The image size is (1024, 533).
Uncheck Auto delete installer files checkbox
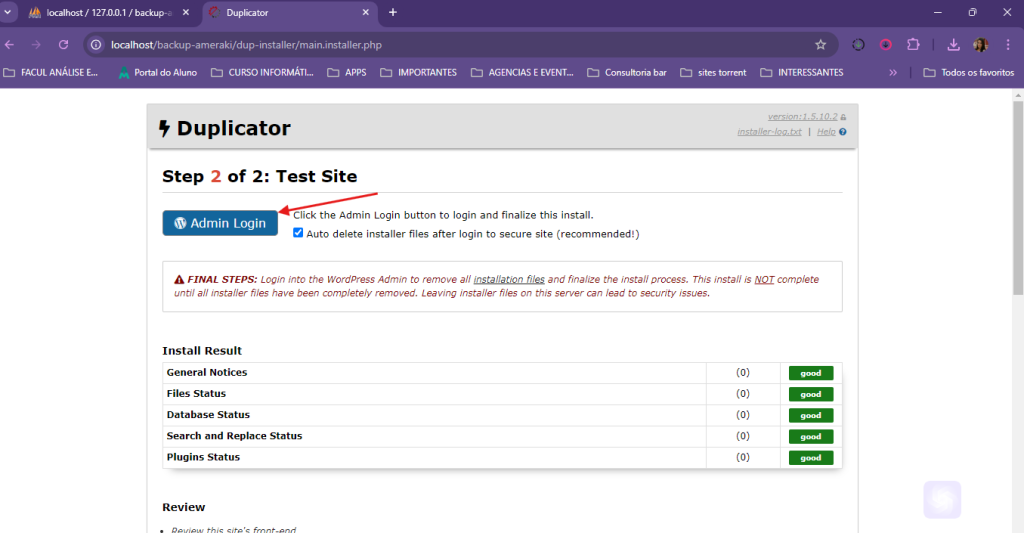click(298, 233)
